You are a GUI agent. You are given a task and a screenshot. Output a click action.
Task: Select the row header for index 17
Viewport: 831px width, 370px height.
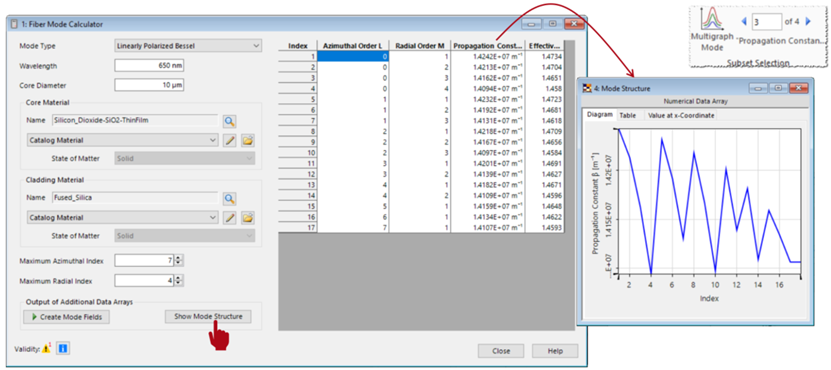click(297, 228)
